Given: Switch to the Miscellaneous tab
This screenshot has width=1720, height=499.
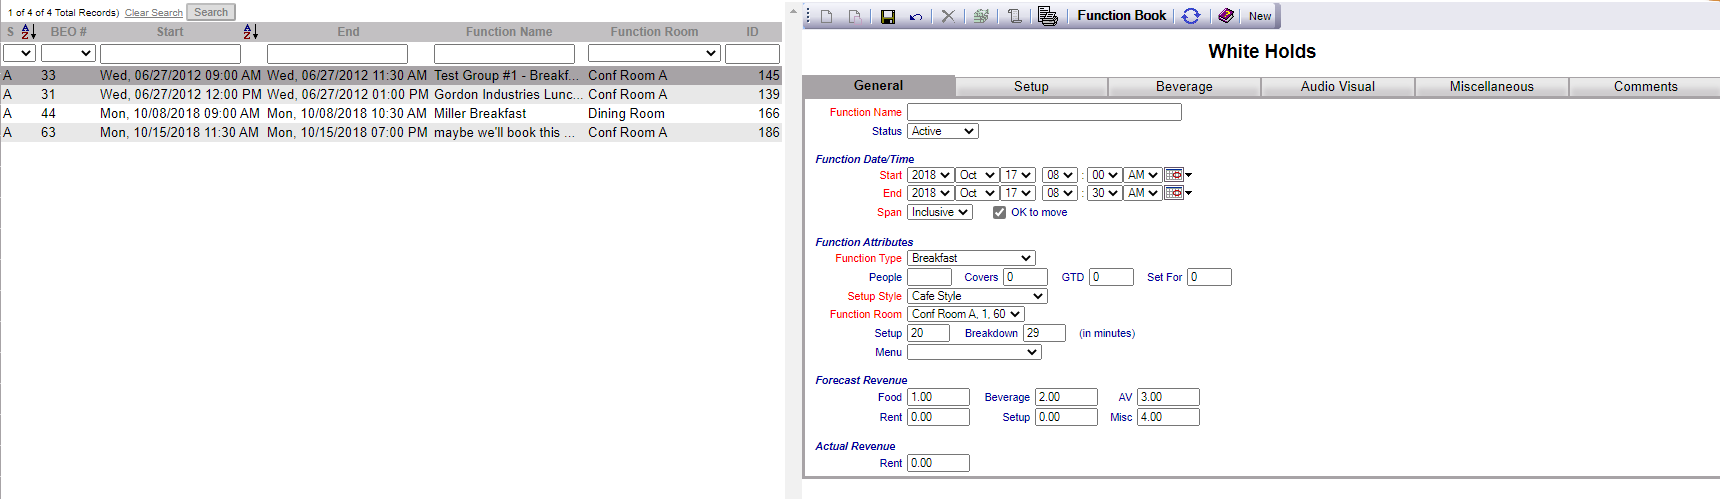Looking at the screenshot, I should pos(1491,87).
